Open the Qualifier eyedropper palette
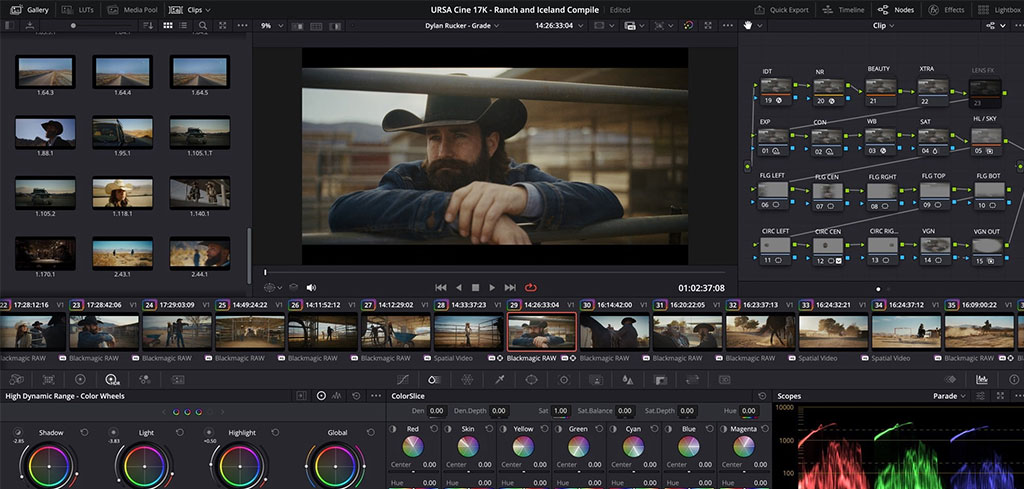The height and width of the screenshot is (489, 1024). pos(500,379)
